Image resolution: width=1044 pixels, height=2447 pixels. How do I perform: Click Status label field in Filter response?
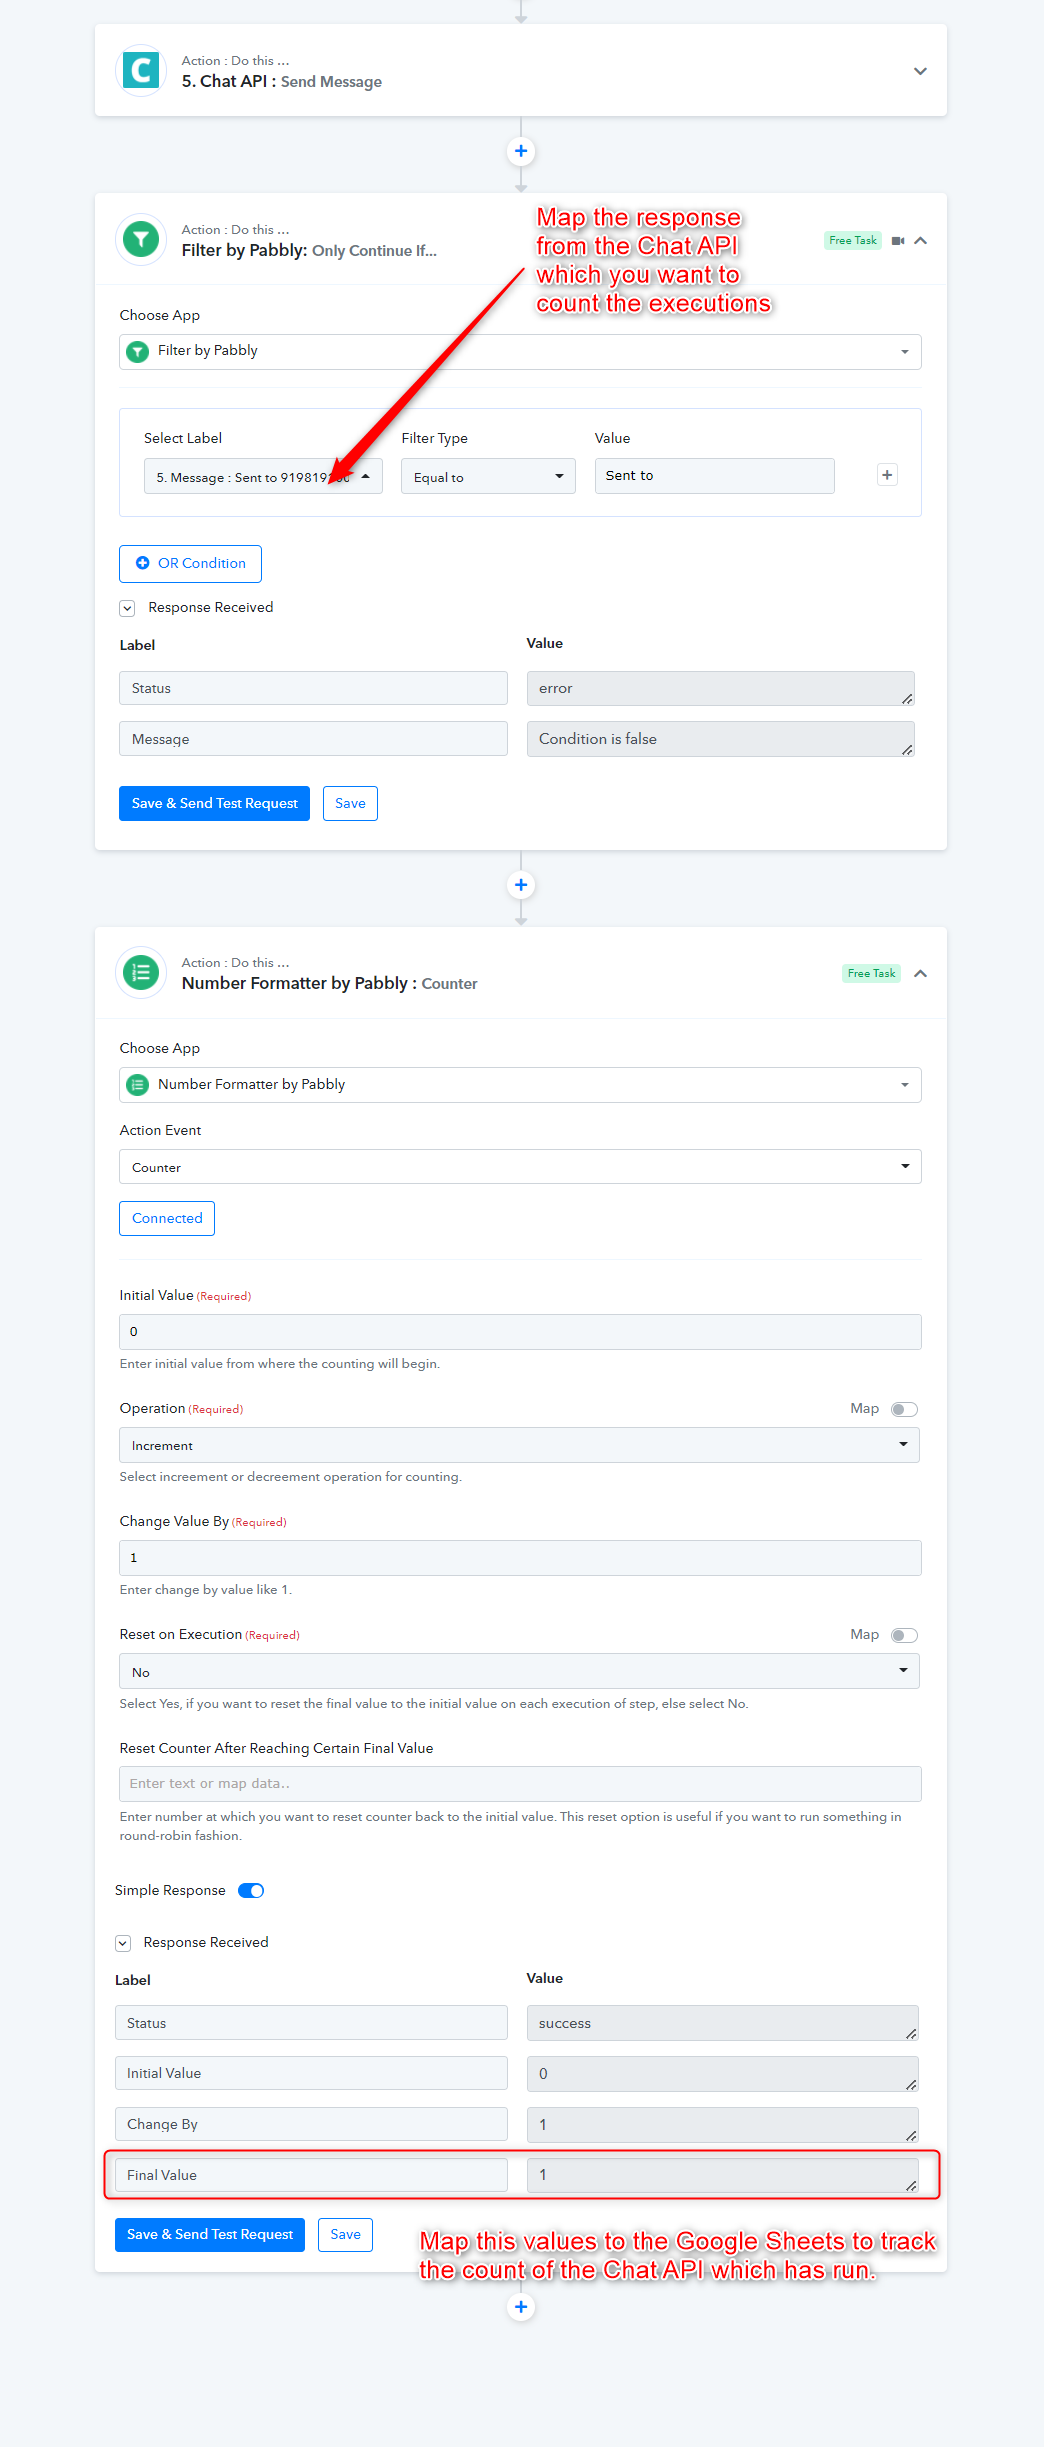click(x=313, y=688)
